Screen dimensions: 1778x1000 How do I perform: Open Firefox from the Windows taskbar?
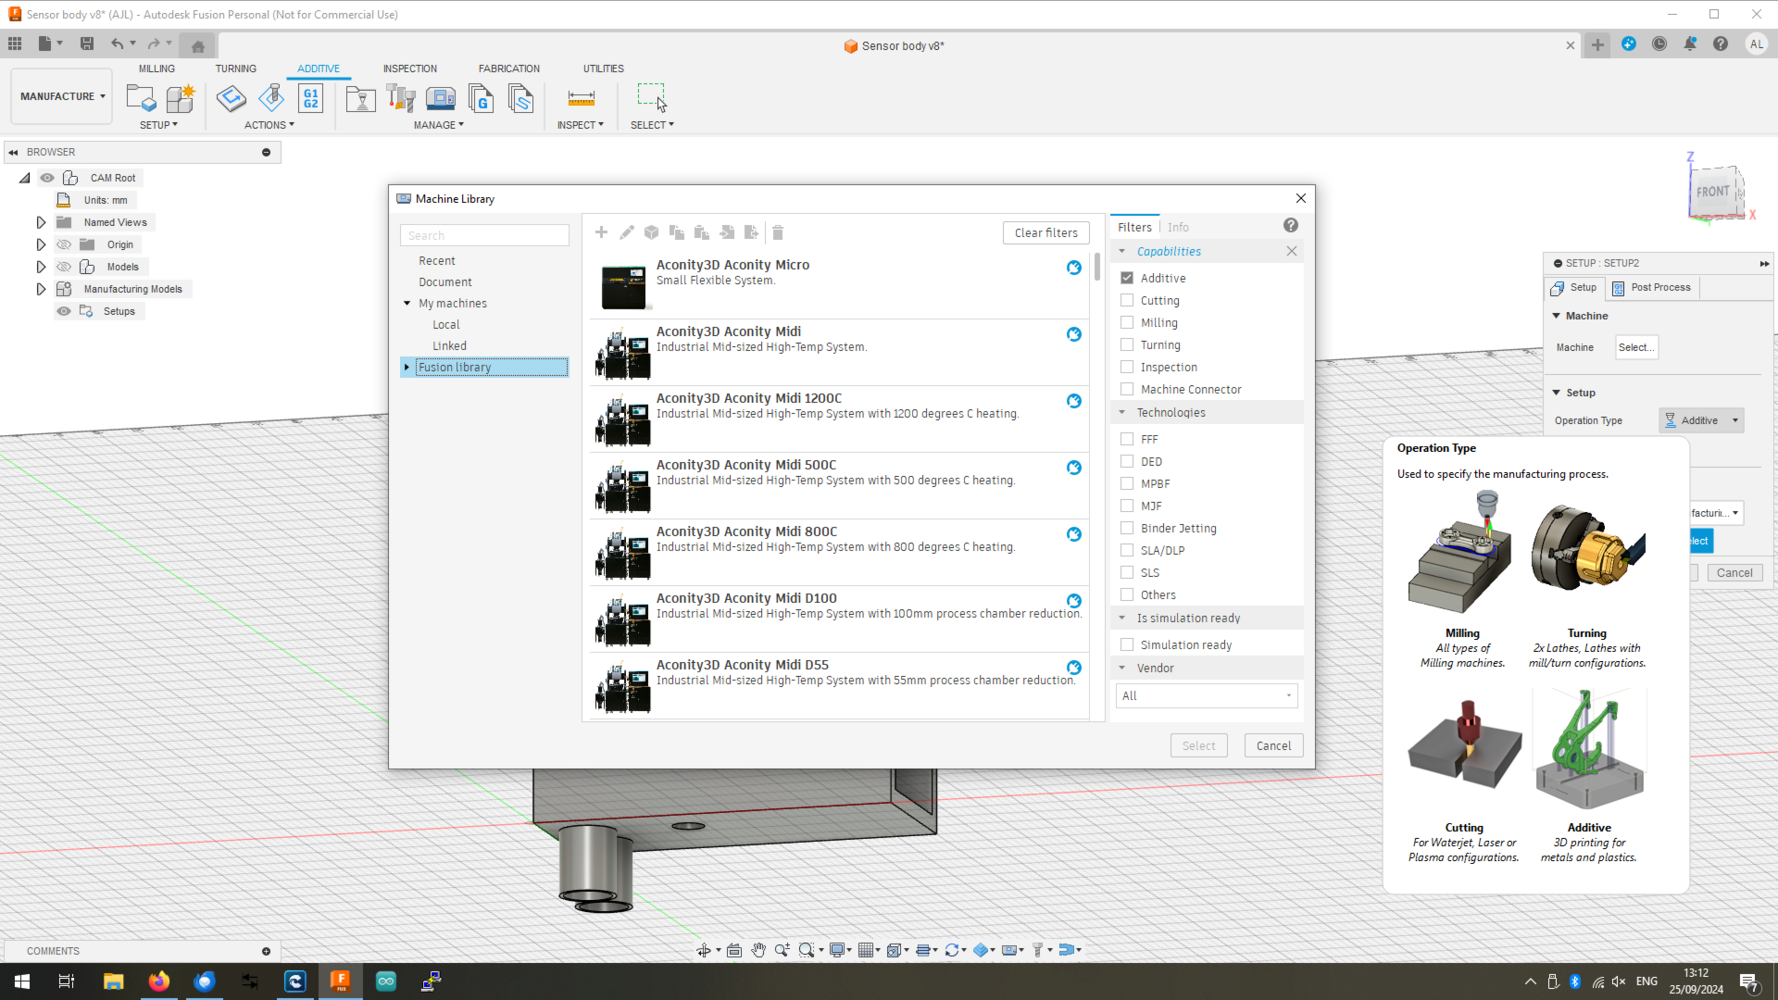tap(159, 981)
